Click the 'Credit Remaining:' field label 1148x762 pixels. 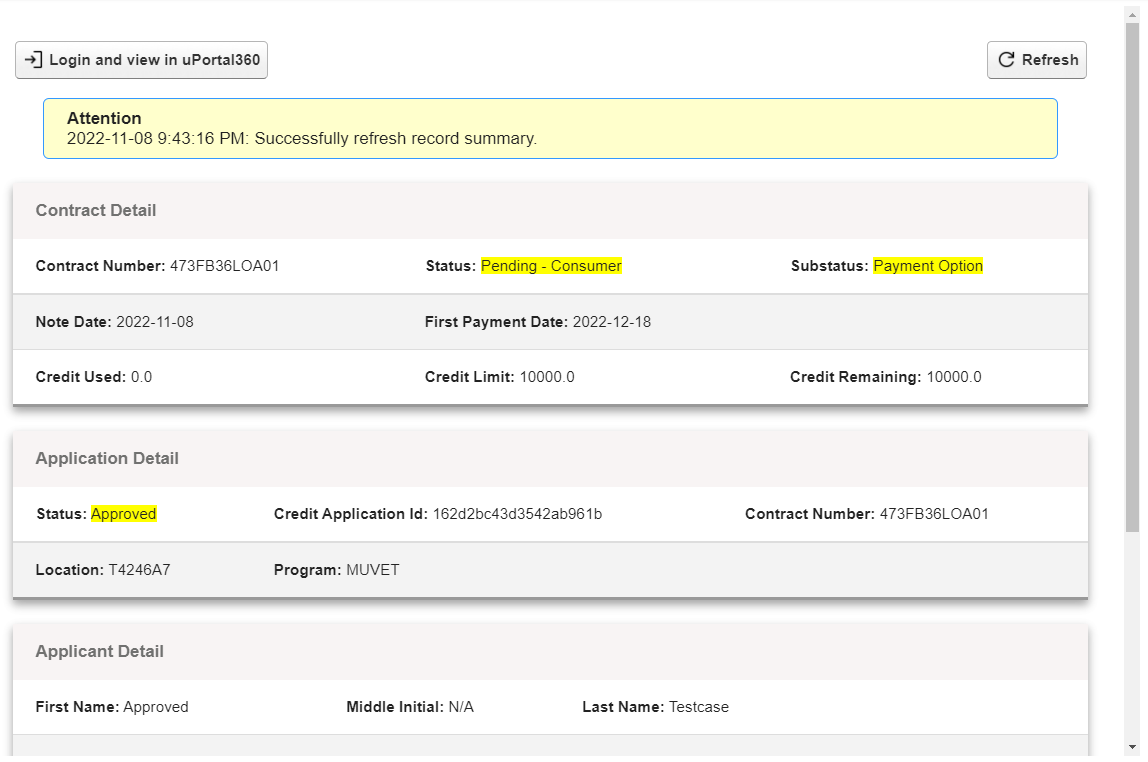click(856, 377)
